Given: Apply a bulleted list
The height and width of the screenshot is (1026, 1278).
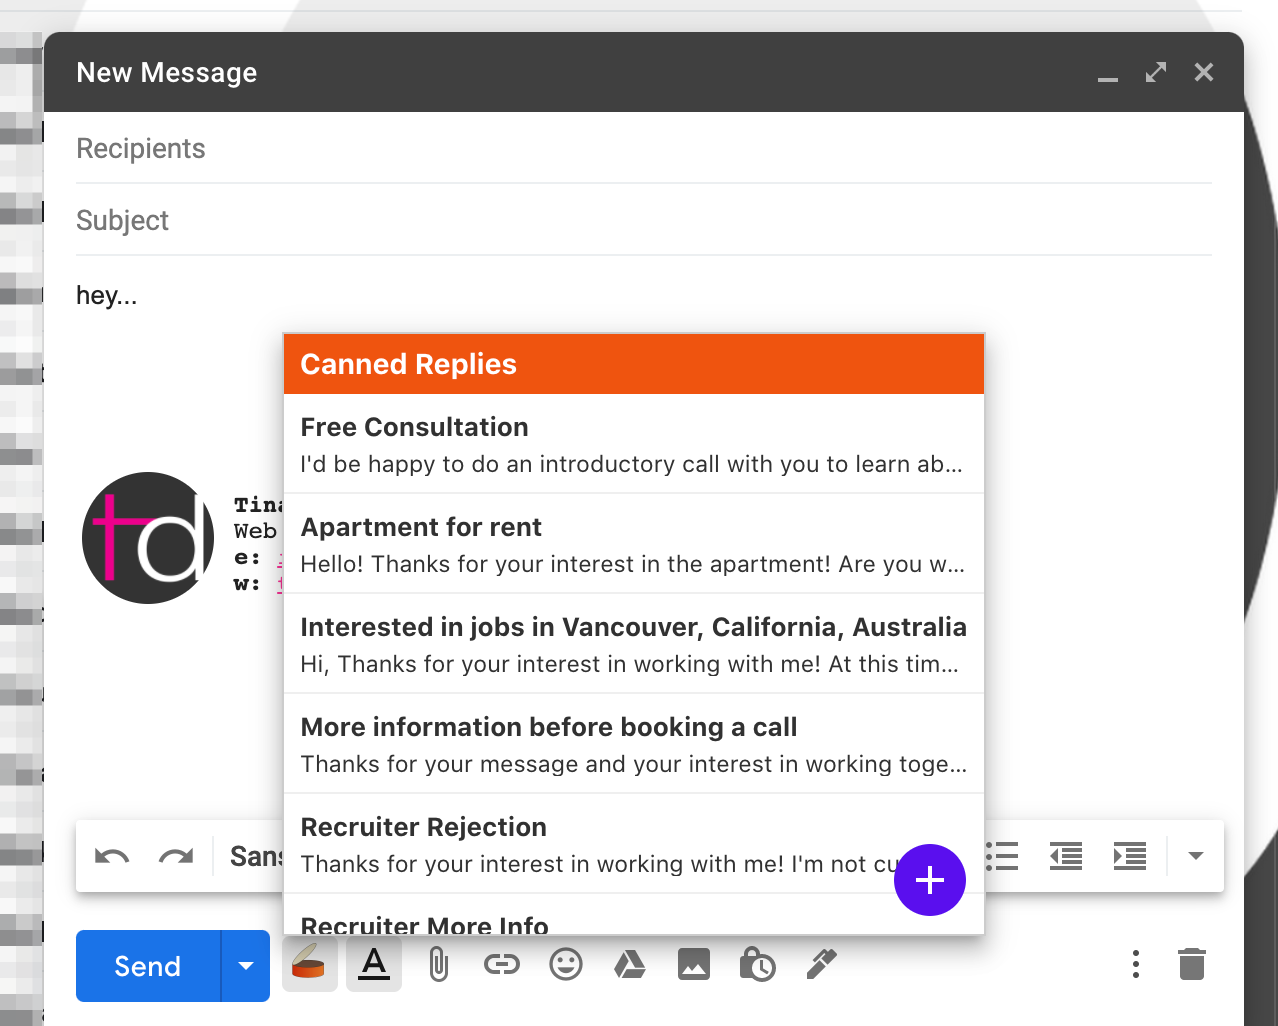Looking at the screenshot, I should tap(1001, 856).
